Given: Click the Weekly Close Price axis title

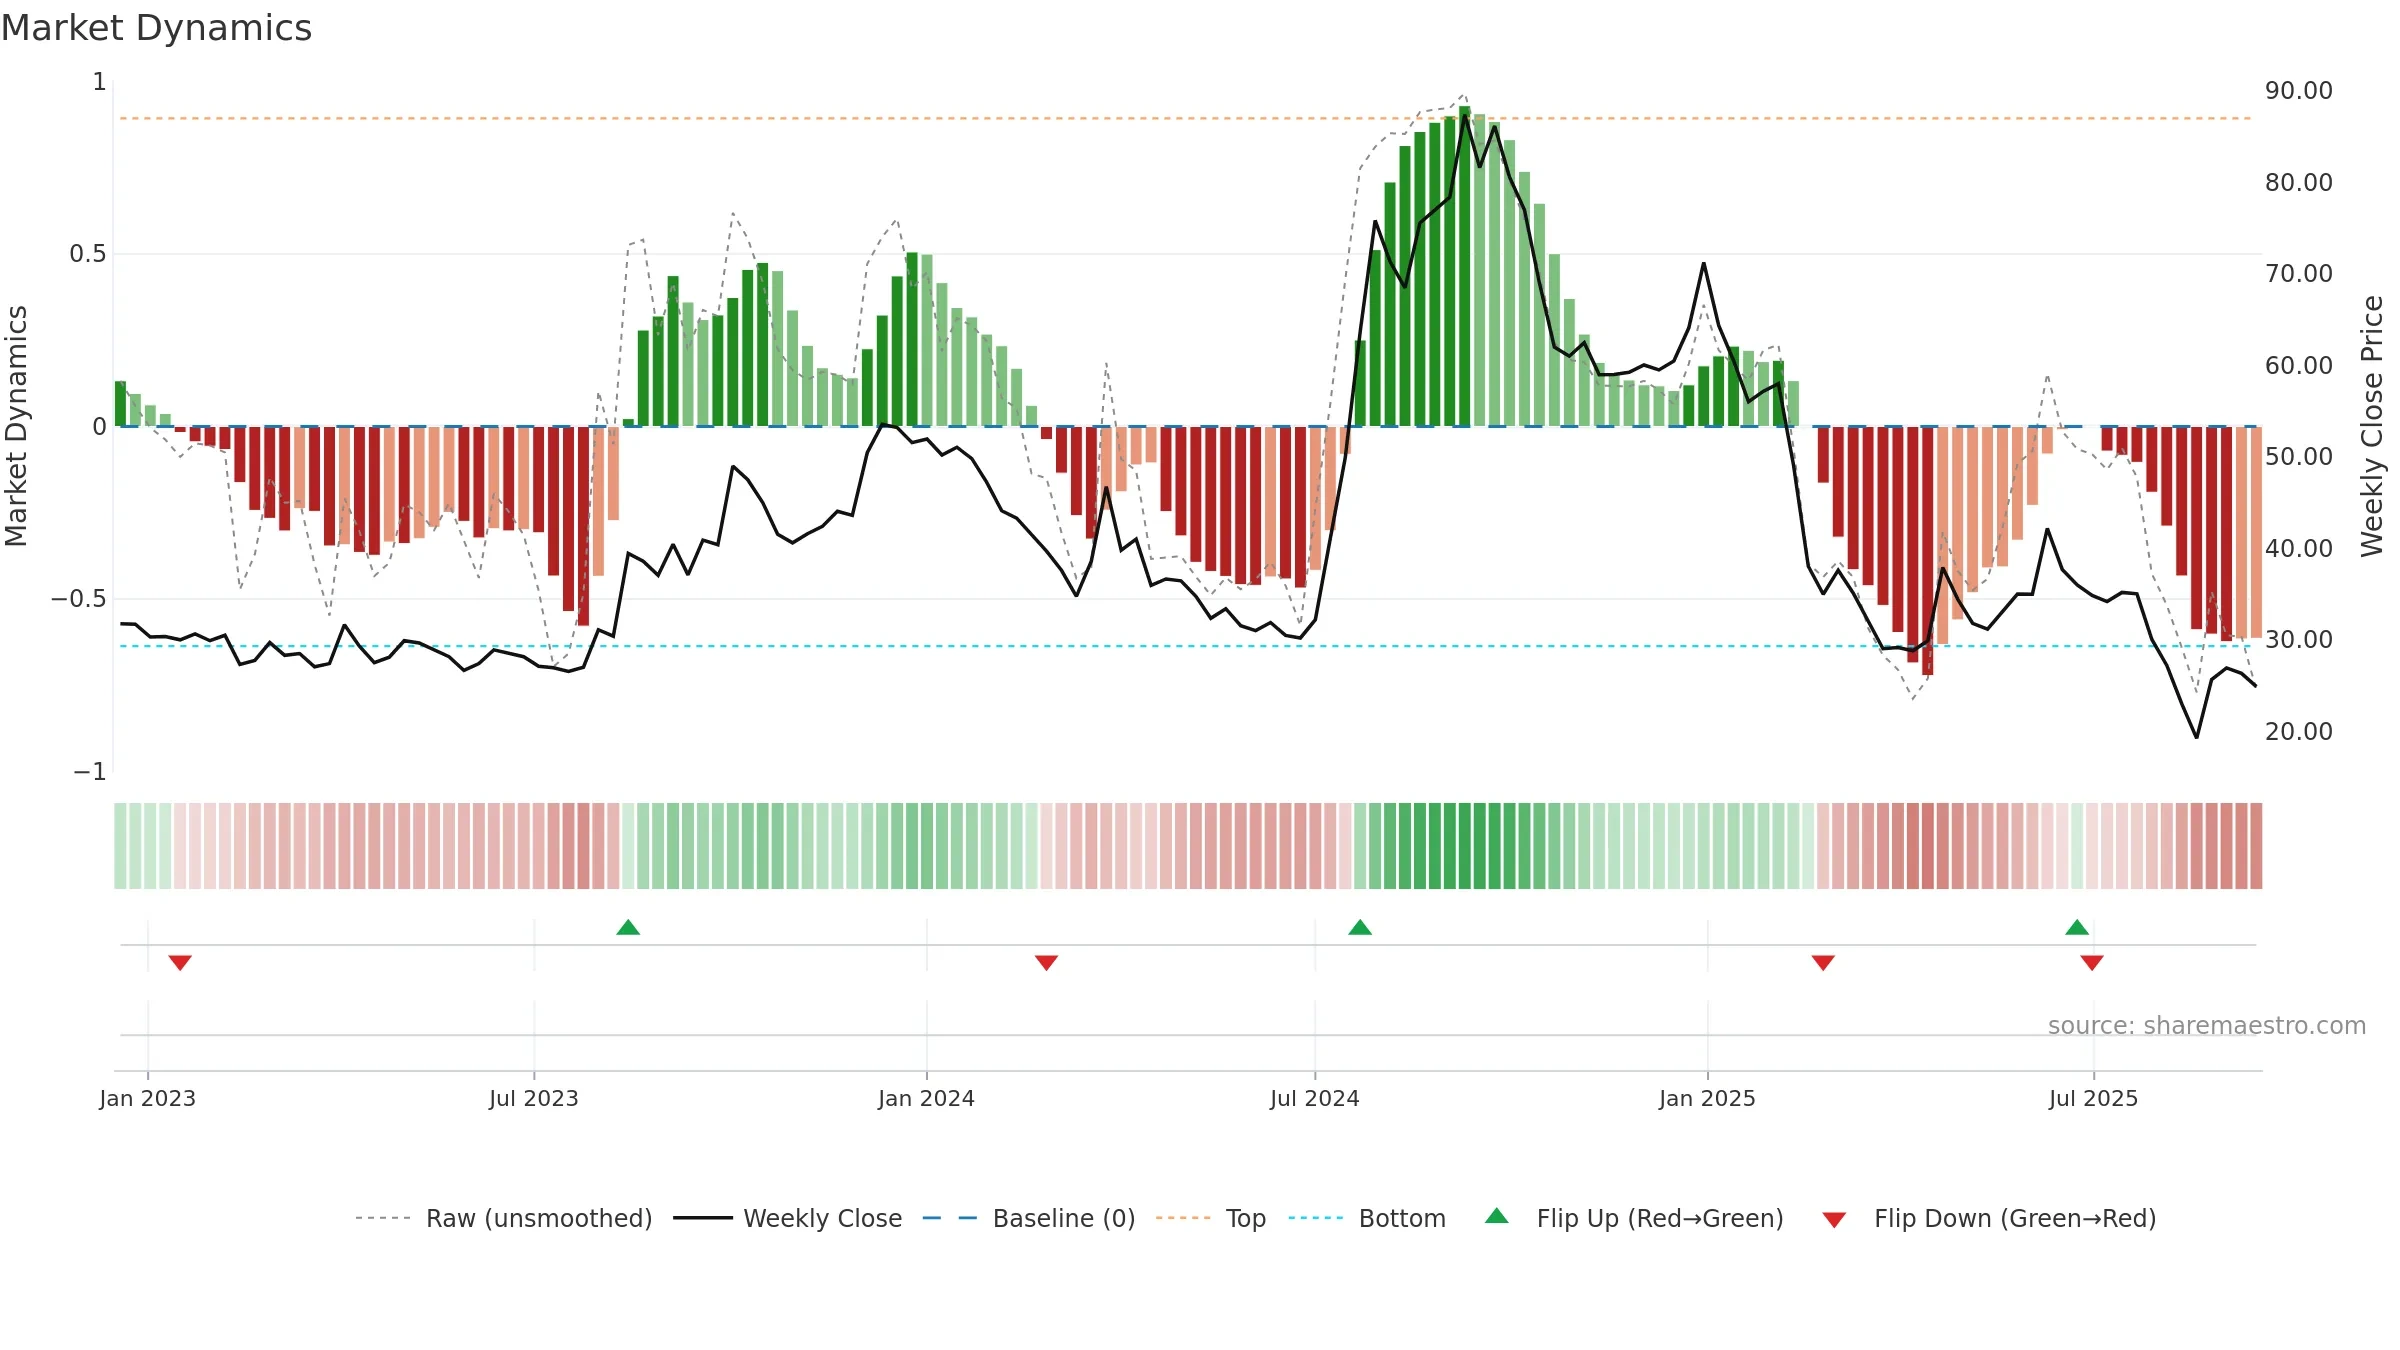Looking at the screenshot, I should (2372, 426).
